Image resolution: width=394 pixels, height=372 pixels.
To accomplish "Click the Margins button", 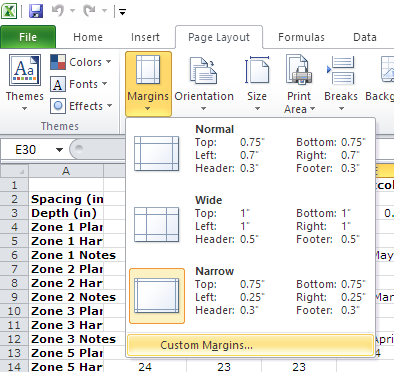I will 148,83.
